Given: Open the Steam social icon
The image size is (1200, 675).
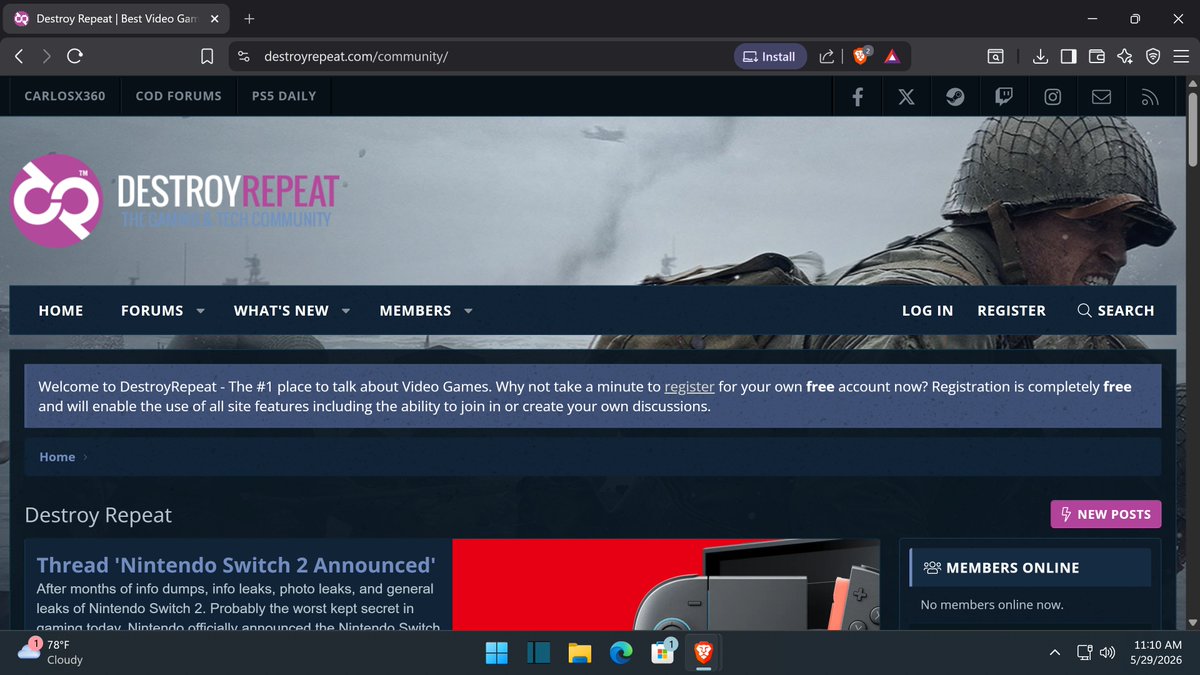Looking at the screenshot, I should click(955, 97).
